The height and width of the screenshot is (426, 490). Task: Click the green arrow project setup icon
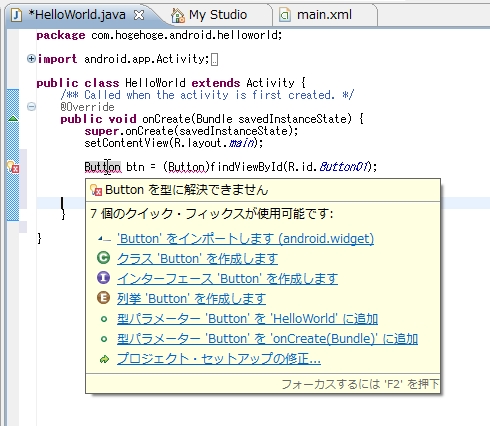tap(104, 359)
